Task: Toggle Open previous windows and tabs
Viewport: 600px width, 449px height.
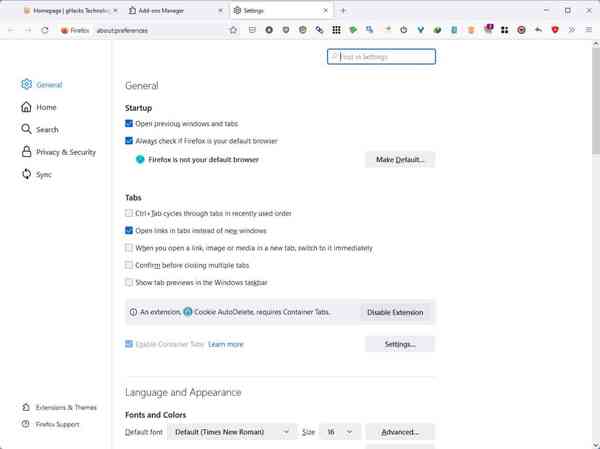Action: pos(129,123)
